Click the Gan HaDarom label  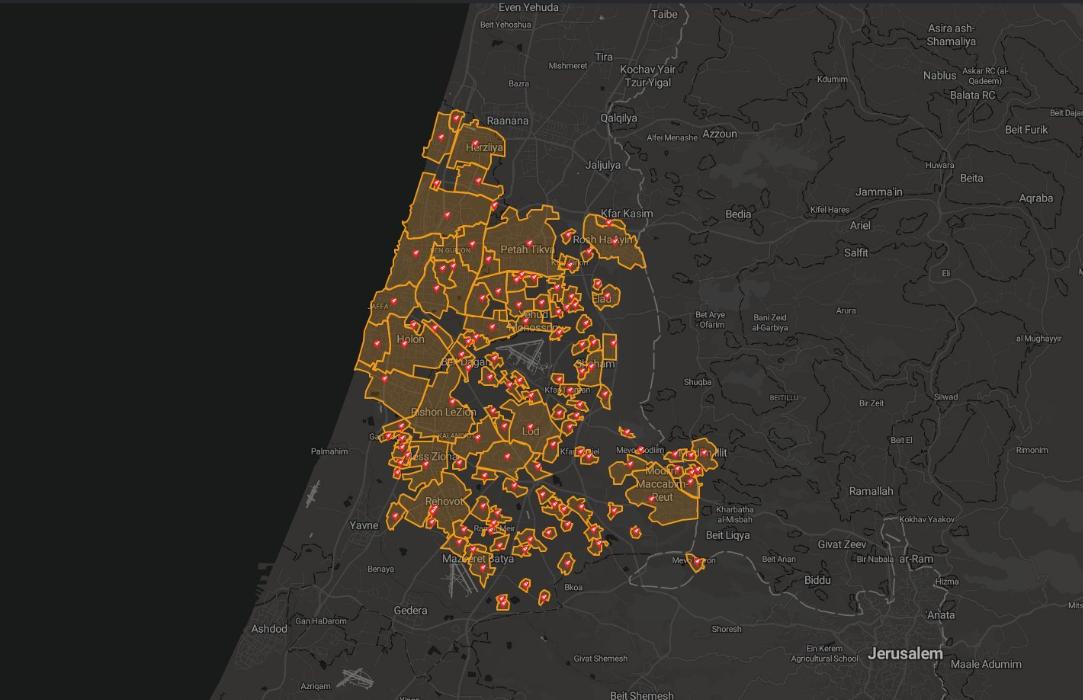(321, 621)
